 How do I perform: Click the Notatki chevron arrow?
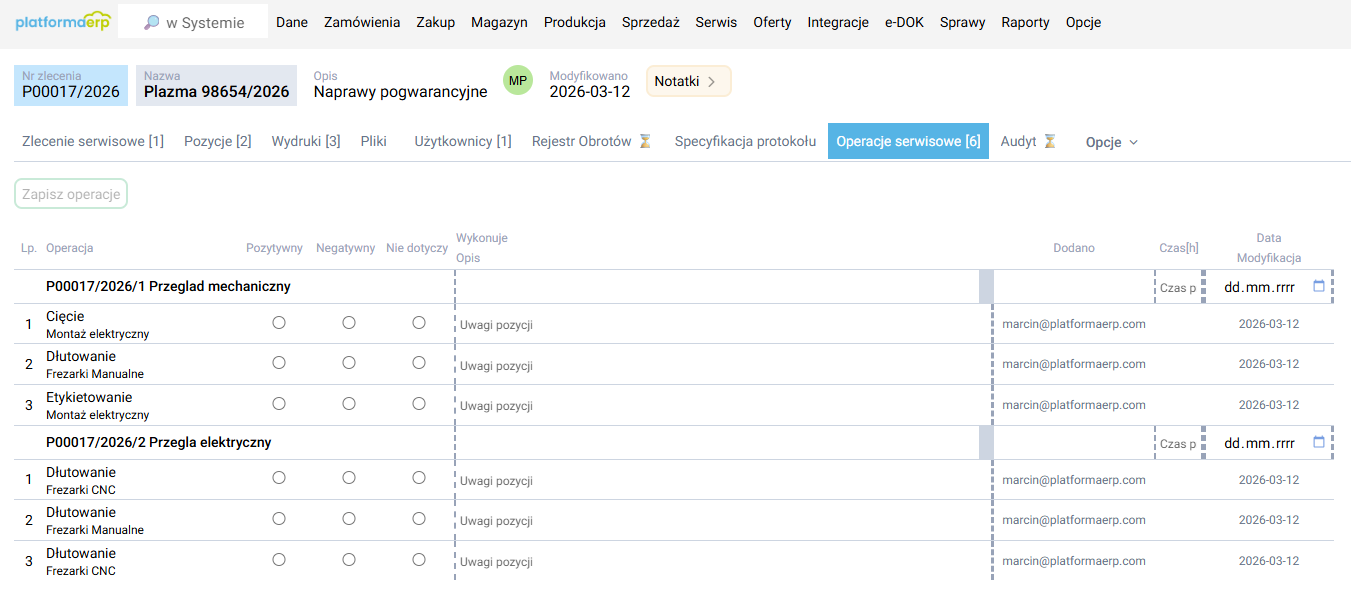point(712,82)
